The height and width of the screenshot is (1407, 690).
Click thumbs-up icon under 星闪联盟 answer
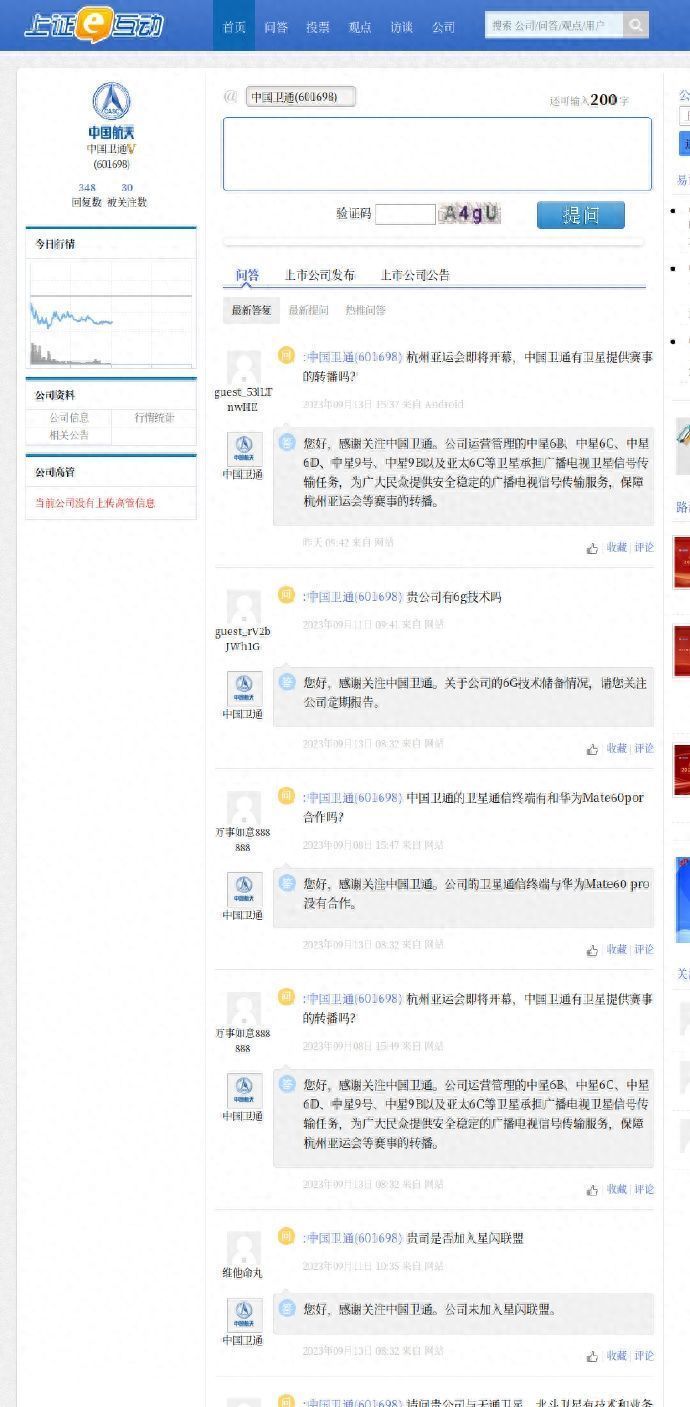tap(592, 1357)
